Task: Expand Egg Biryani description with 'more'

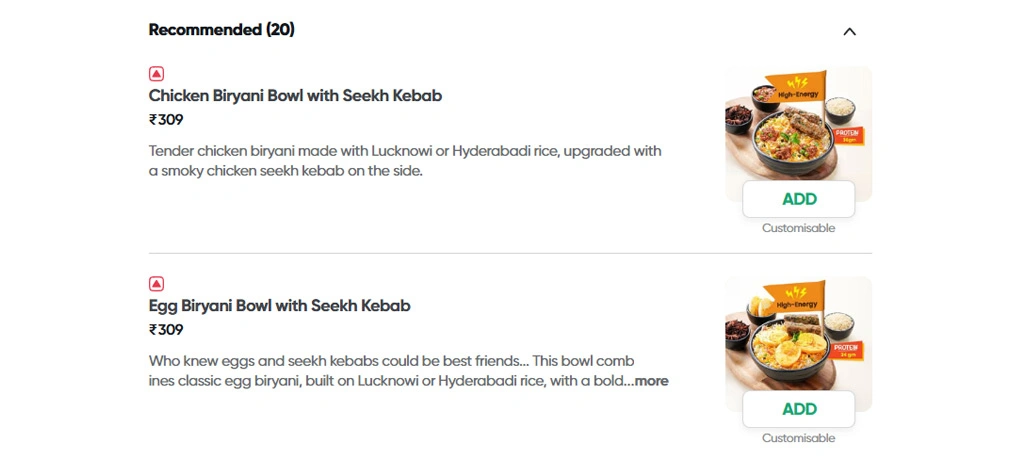Action: (651, 381)
